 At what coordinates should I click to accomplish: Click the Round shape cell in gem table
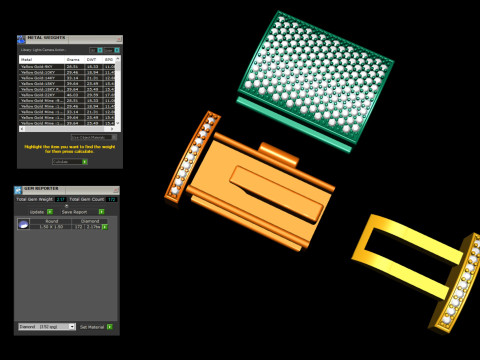(51, 221)
